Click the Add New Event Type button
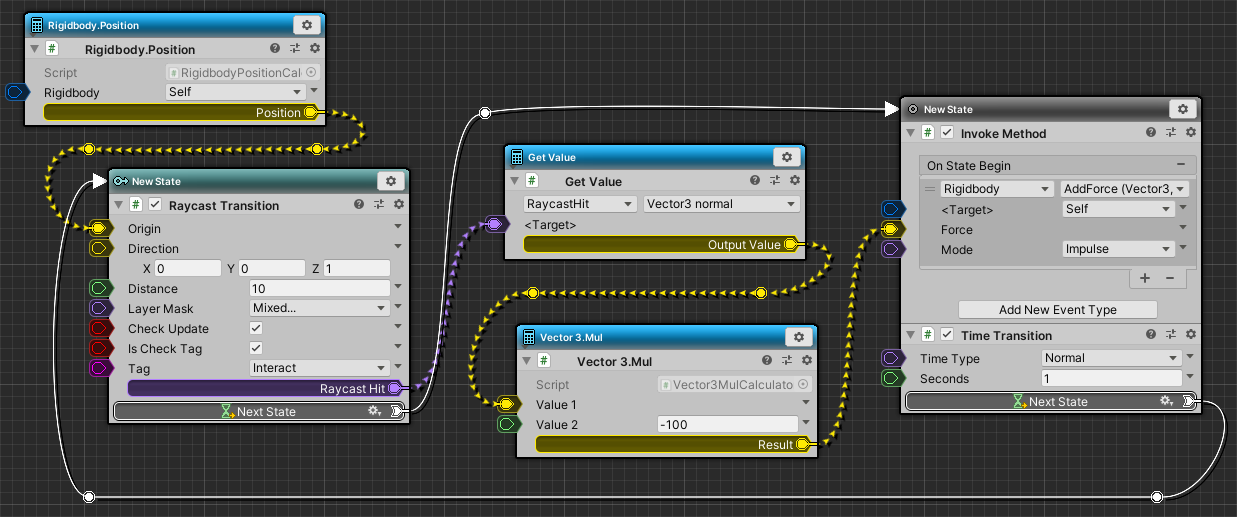Image resolution: width=1237 pixels, height=517 pixels. click(1057, 310)
